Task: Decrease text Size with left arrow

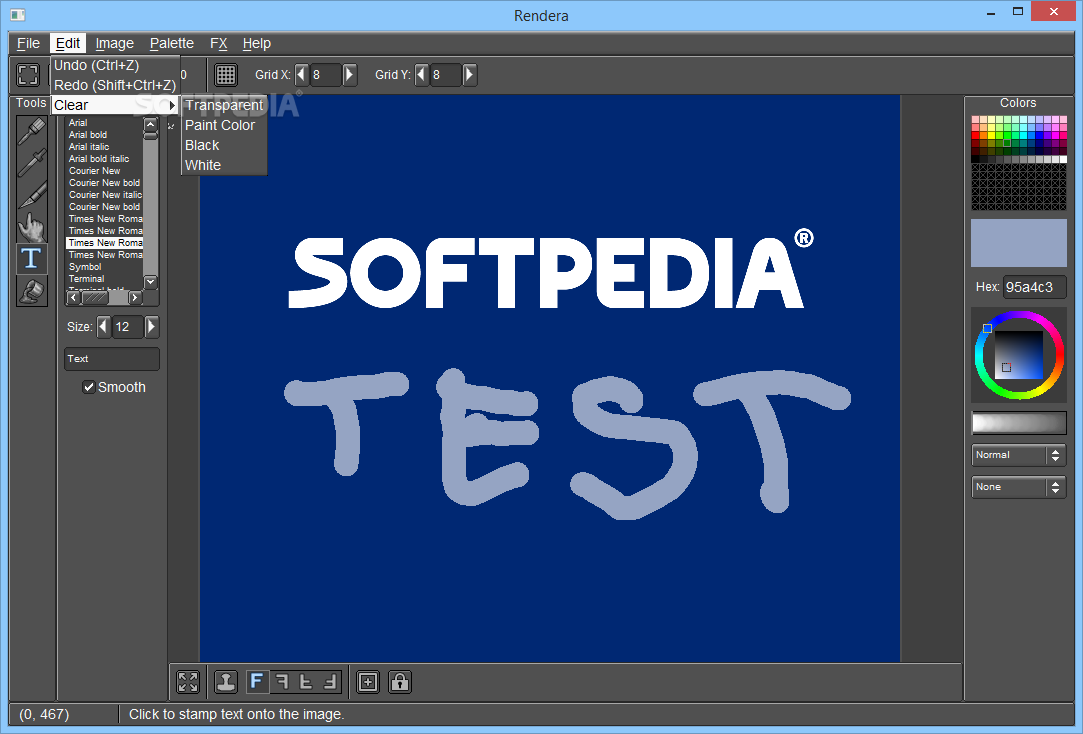Action: coord(104,327)
